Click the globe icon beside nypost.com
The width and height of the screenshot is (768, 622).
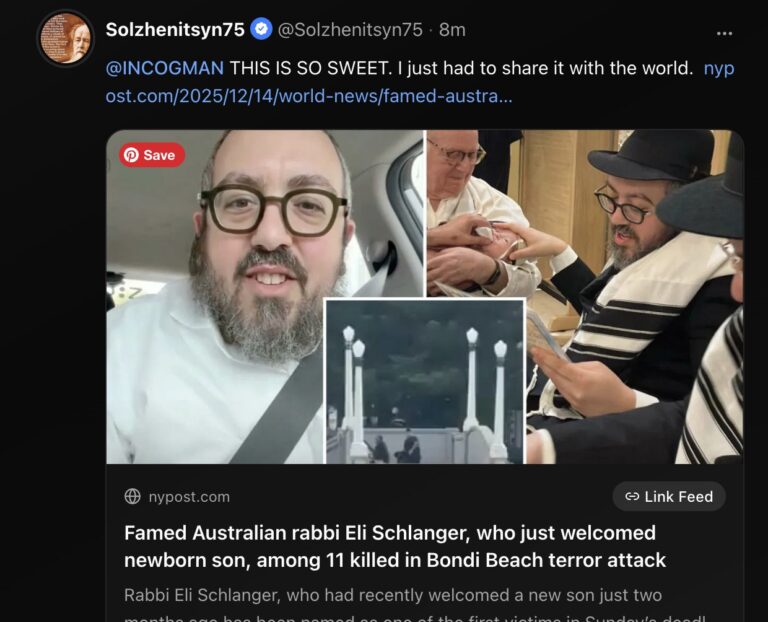132,497
